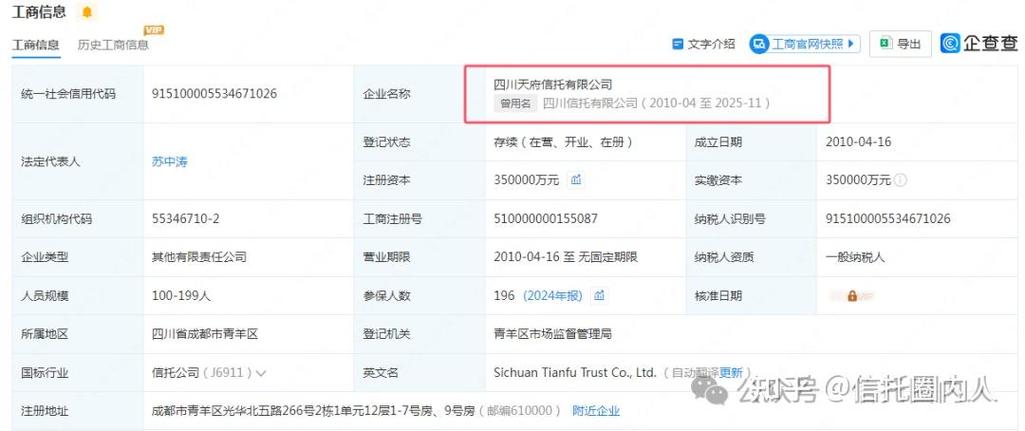Click the chart icon beside 注册资本 350000万元
1025x431 pixels.
pos(577,180)
